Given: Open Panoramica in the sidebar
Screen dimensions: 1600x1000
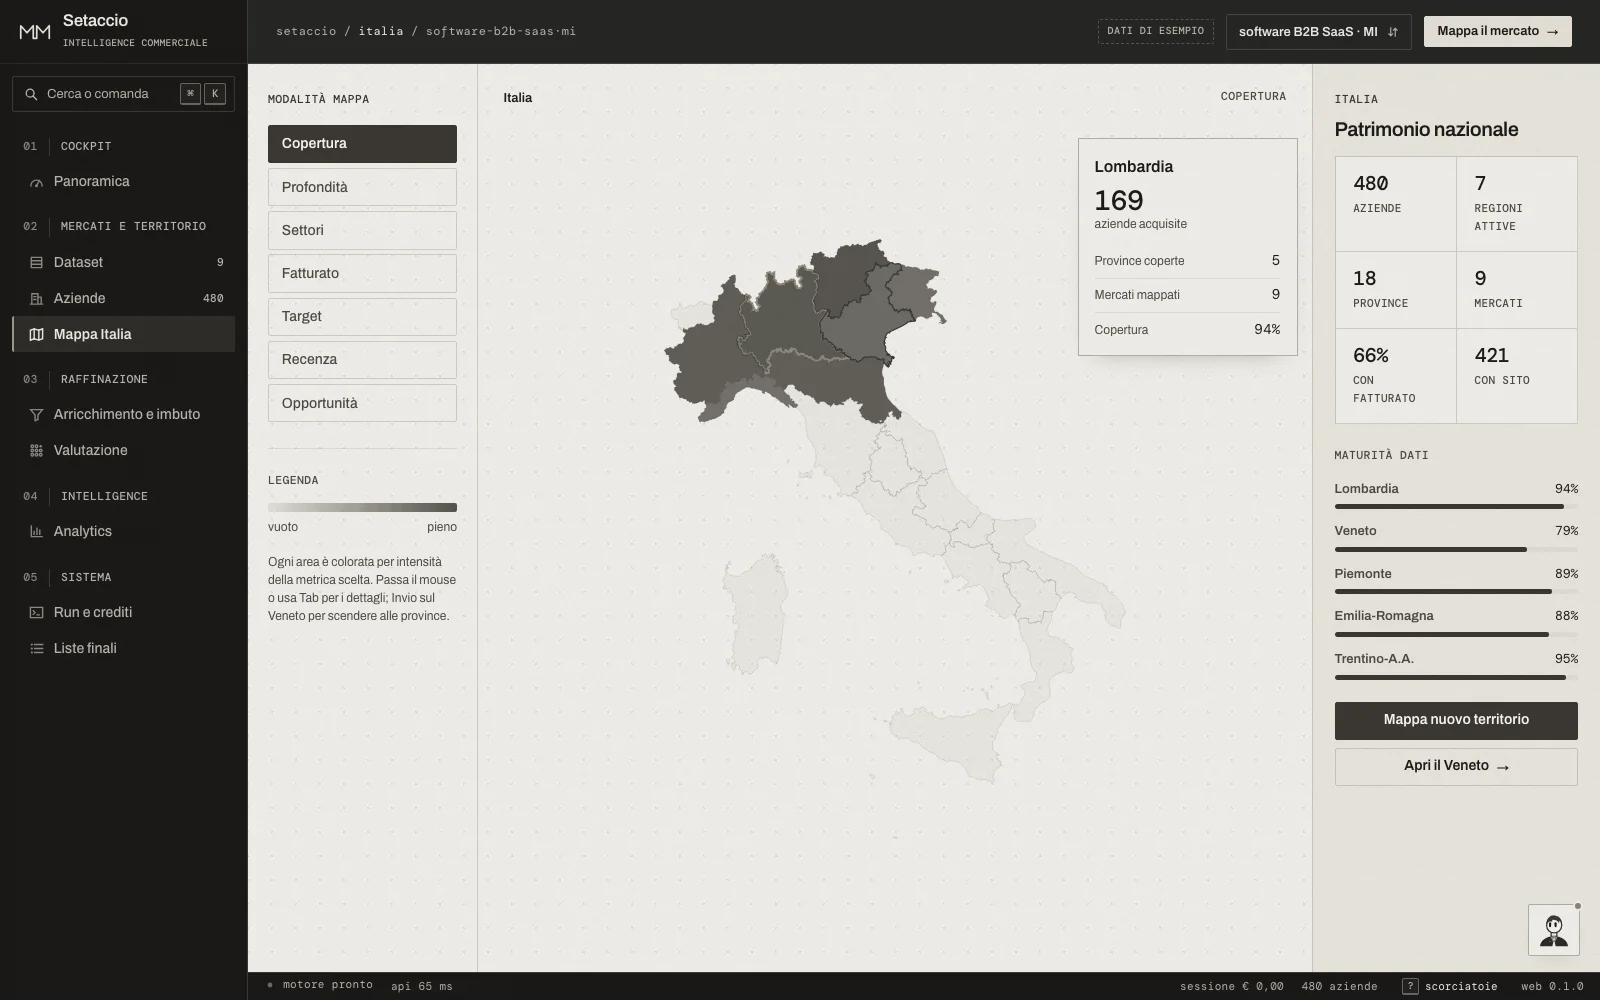Looking at the screenshot, I should [123, 182].
